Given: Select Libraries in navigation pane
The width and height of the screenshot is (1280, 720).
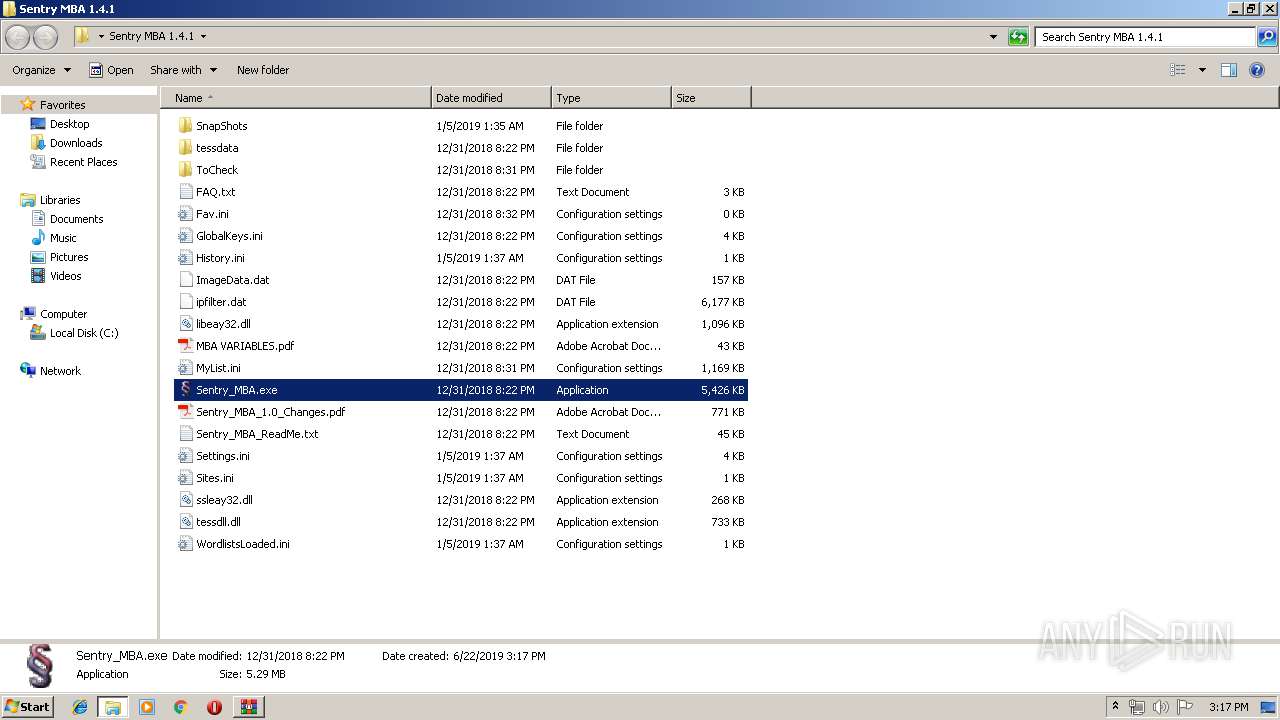Looking at the screenshot, I should (60, 200).
